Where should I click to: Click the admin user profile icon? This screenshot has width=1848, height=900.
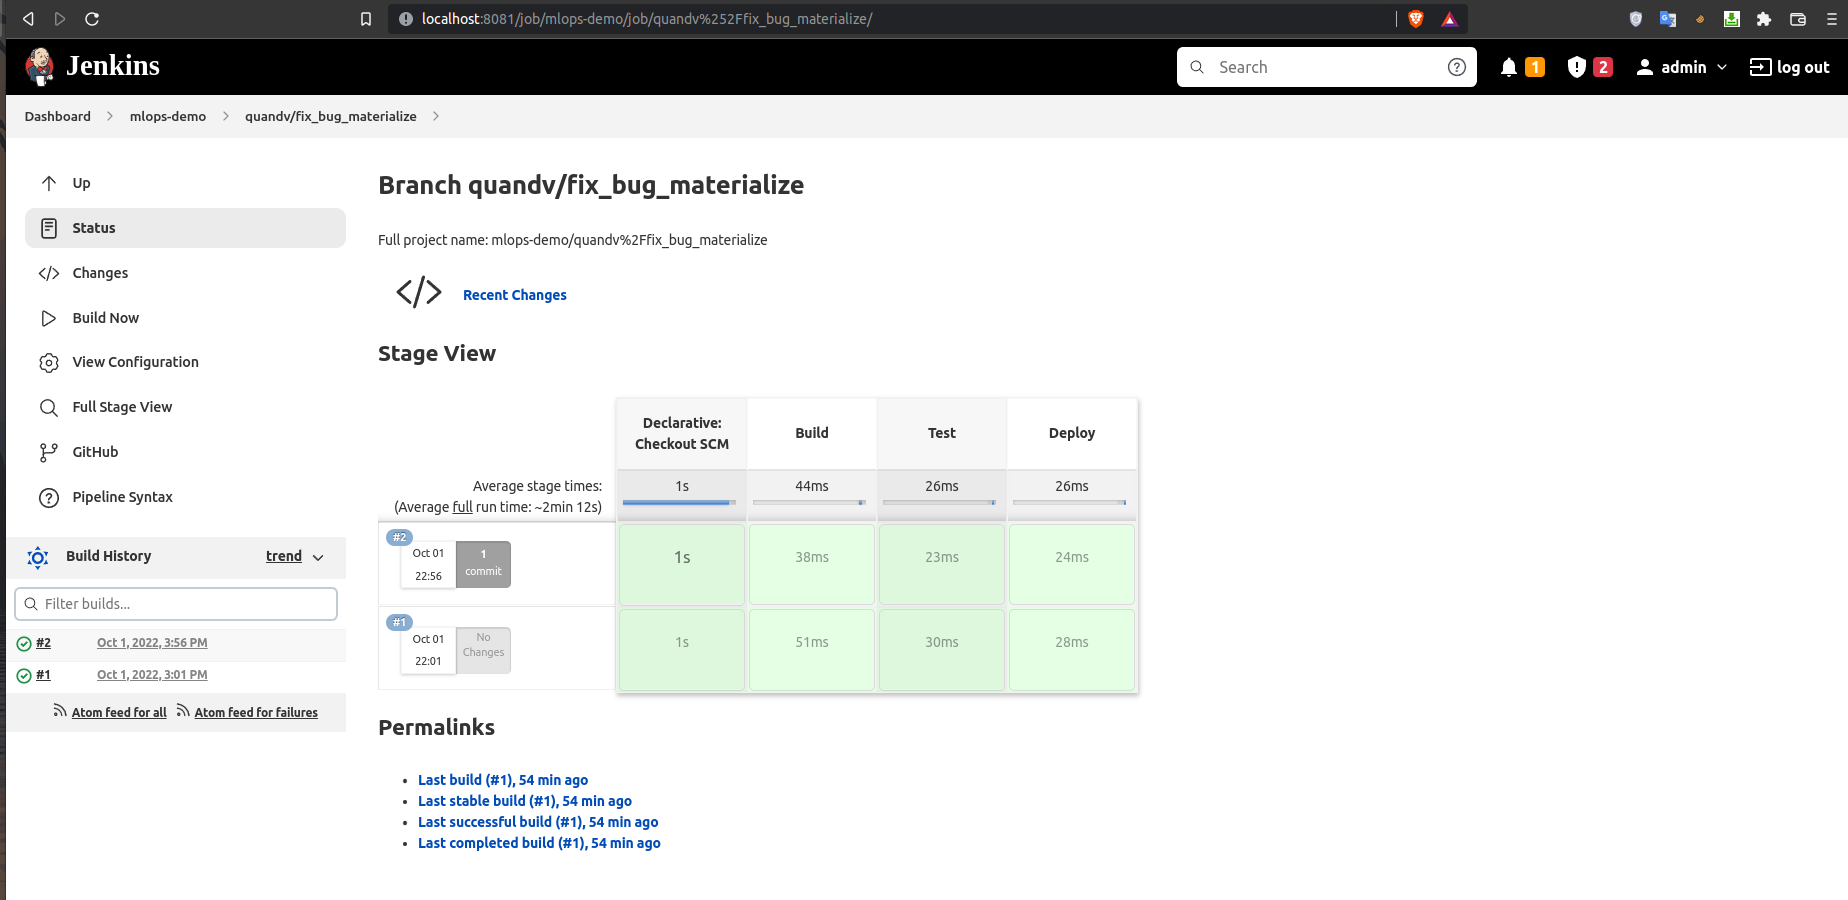[1644, 67]
